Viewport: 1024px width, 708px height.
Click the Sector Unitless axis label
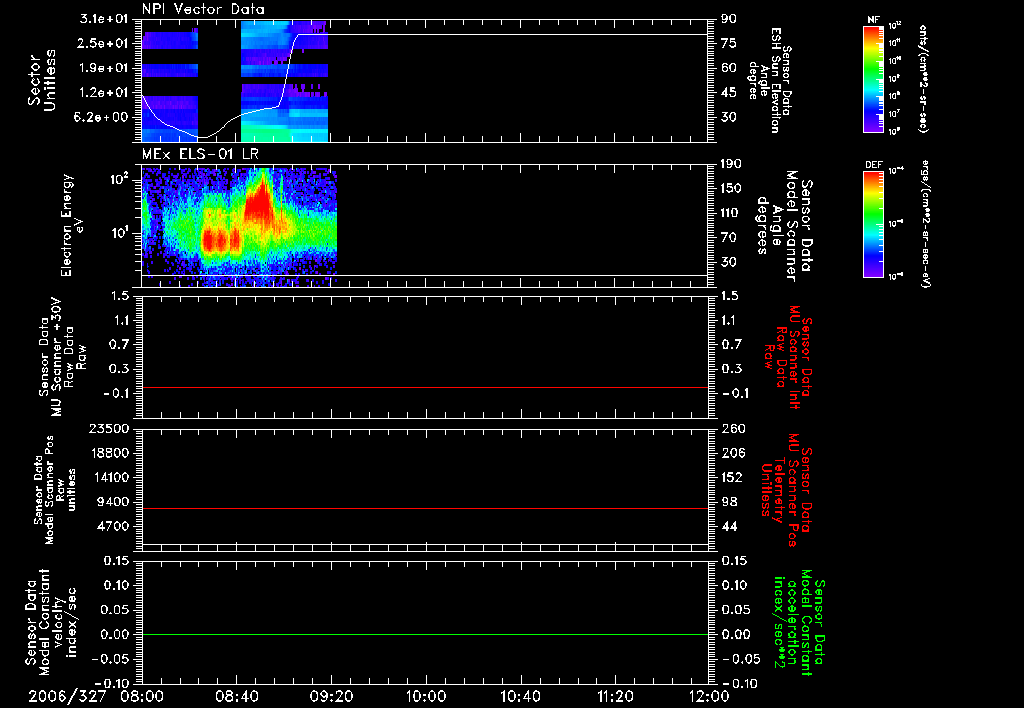point(42,80)
